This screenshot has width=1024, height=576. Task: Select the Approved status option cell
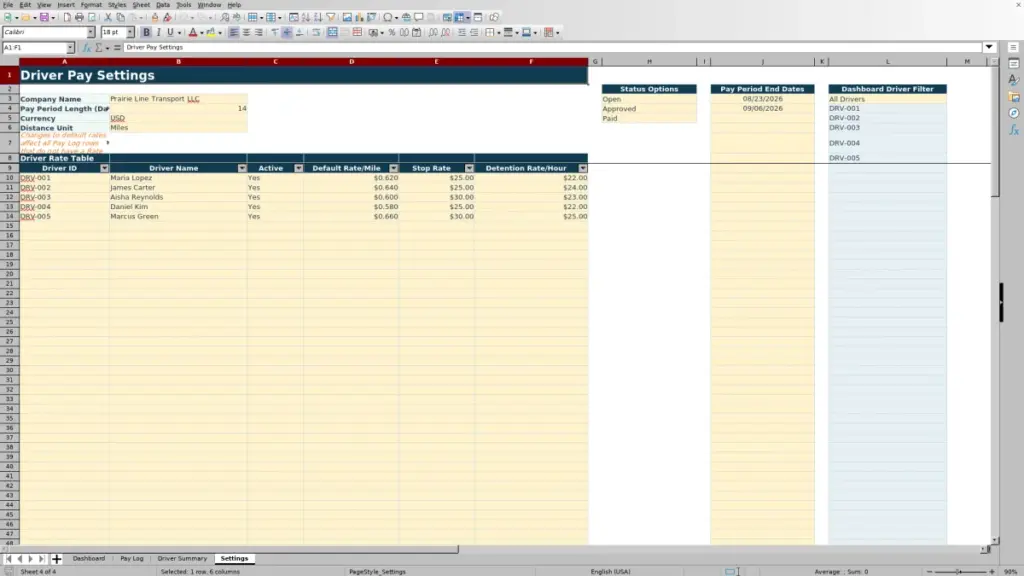click(649, 109)
